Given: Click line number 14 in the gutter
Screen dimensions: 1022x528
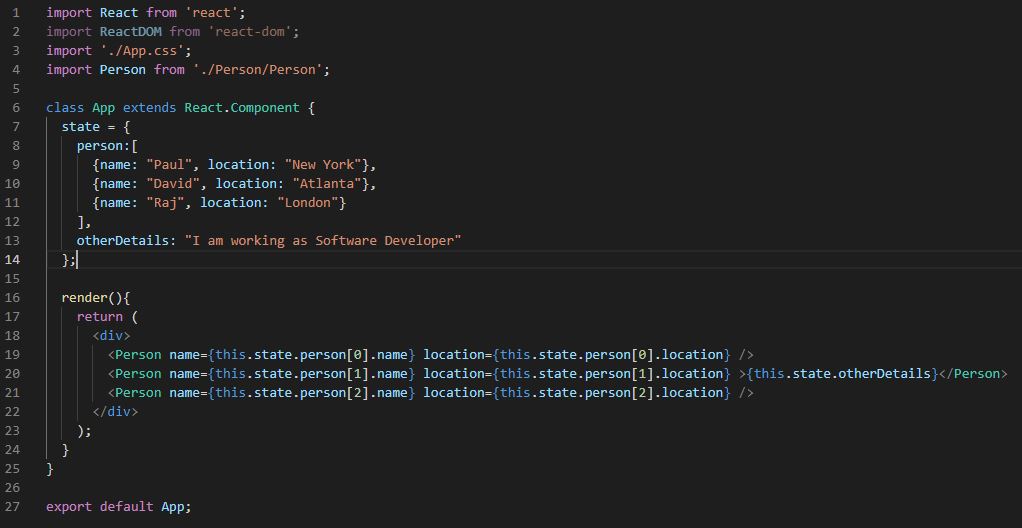Looking at the screenshot, I should point(12,260).
